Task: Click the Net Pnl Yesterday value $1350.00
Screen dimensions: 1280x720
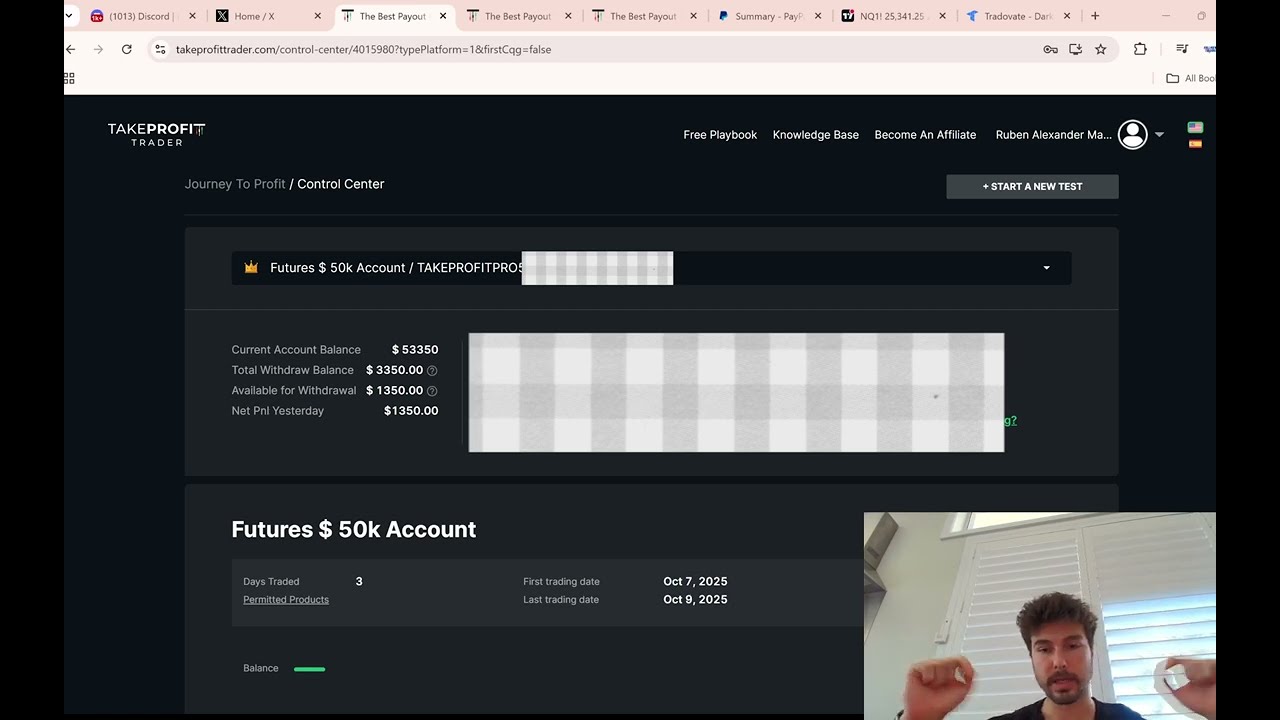Action: (411, 411)
